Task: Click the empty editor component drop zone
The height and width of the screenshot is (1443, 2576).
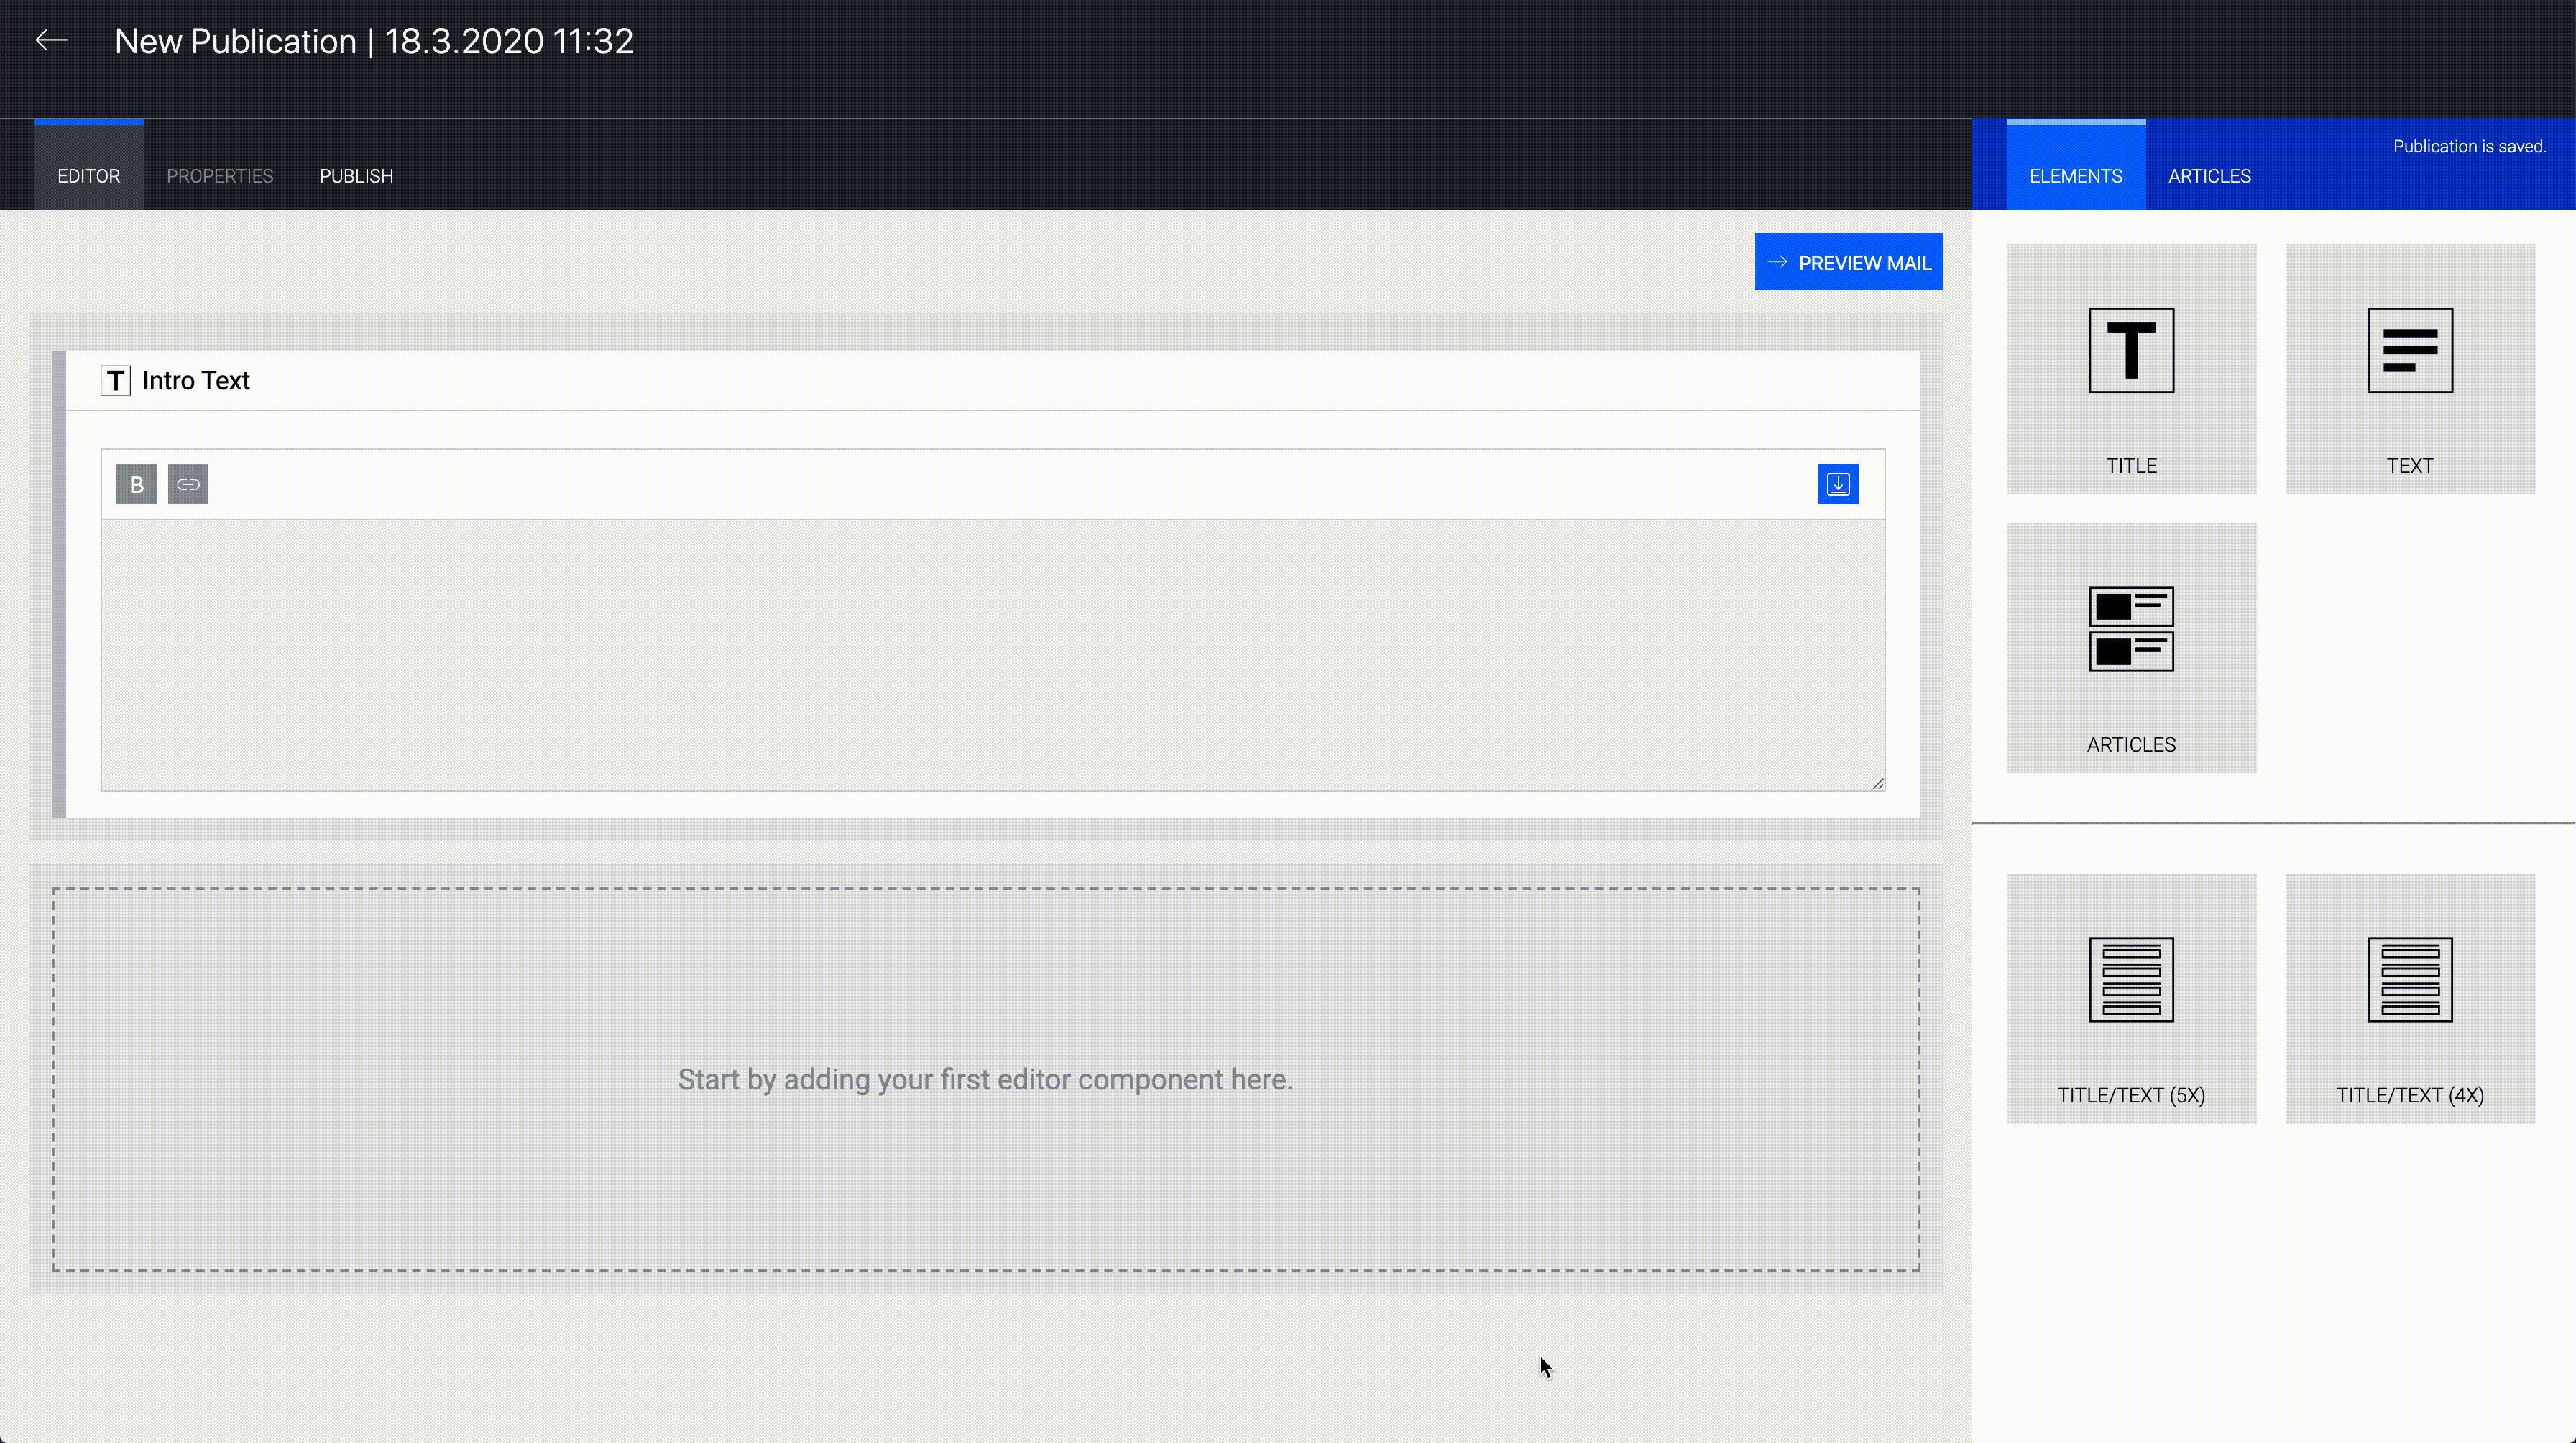Action: tap(986, 1079)
